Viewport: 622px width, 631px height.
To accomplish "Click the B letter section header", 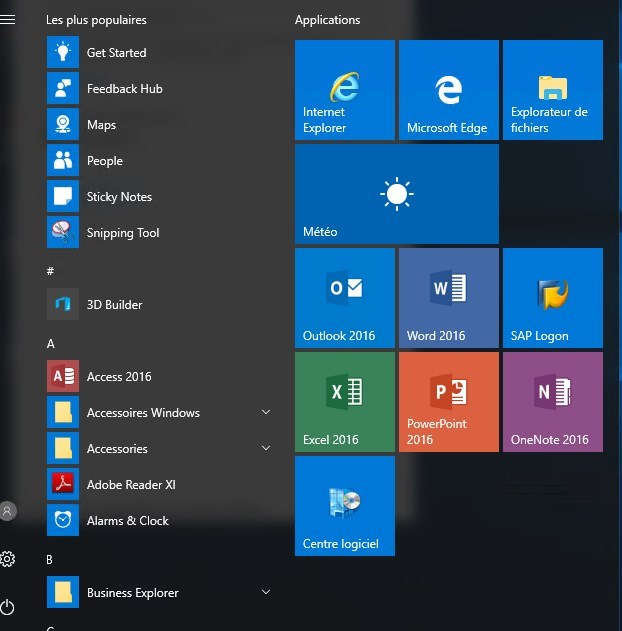I will [49, 560].
